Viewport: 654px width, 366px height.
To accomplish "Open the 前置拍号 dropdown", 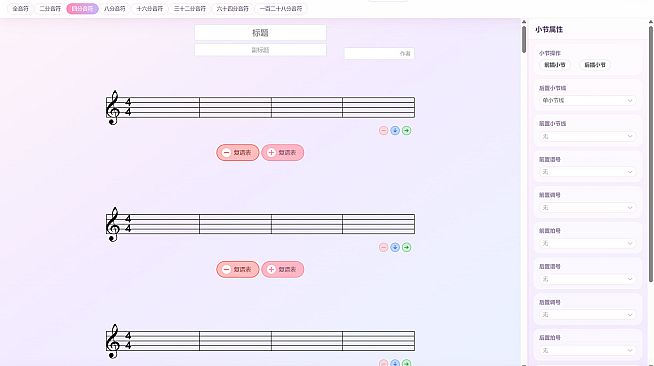I will pyautogui.click(x=587, y=243).
